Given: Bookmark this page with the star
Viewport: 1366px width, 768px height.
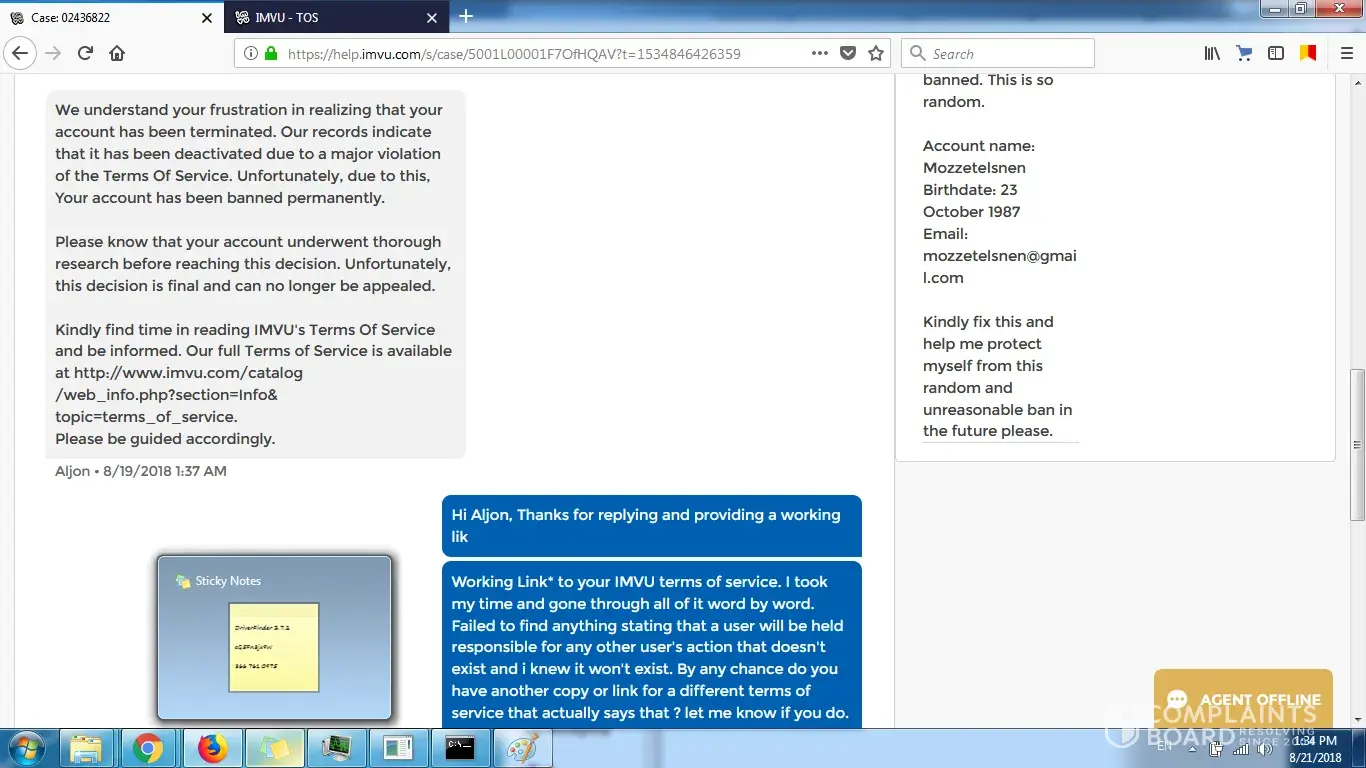Looking at the screenshot, I should coord(876,53).
